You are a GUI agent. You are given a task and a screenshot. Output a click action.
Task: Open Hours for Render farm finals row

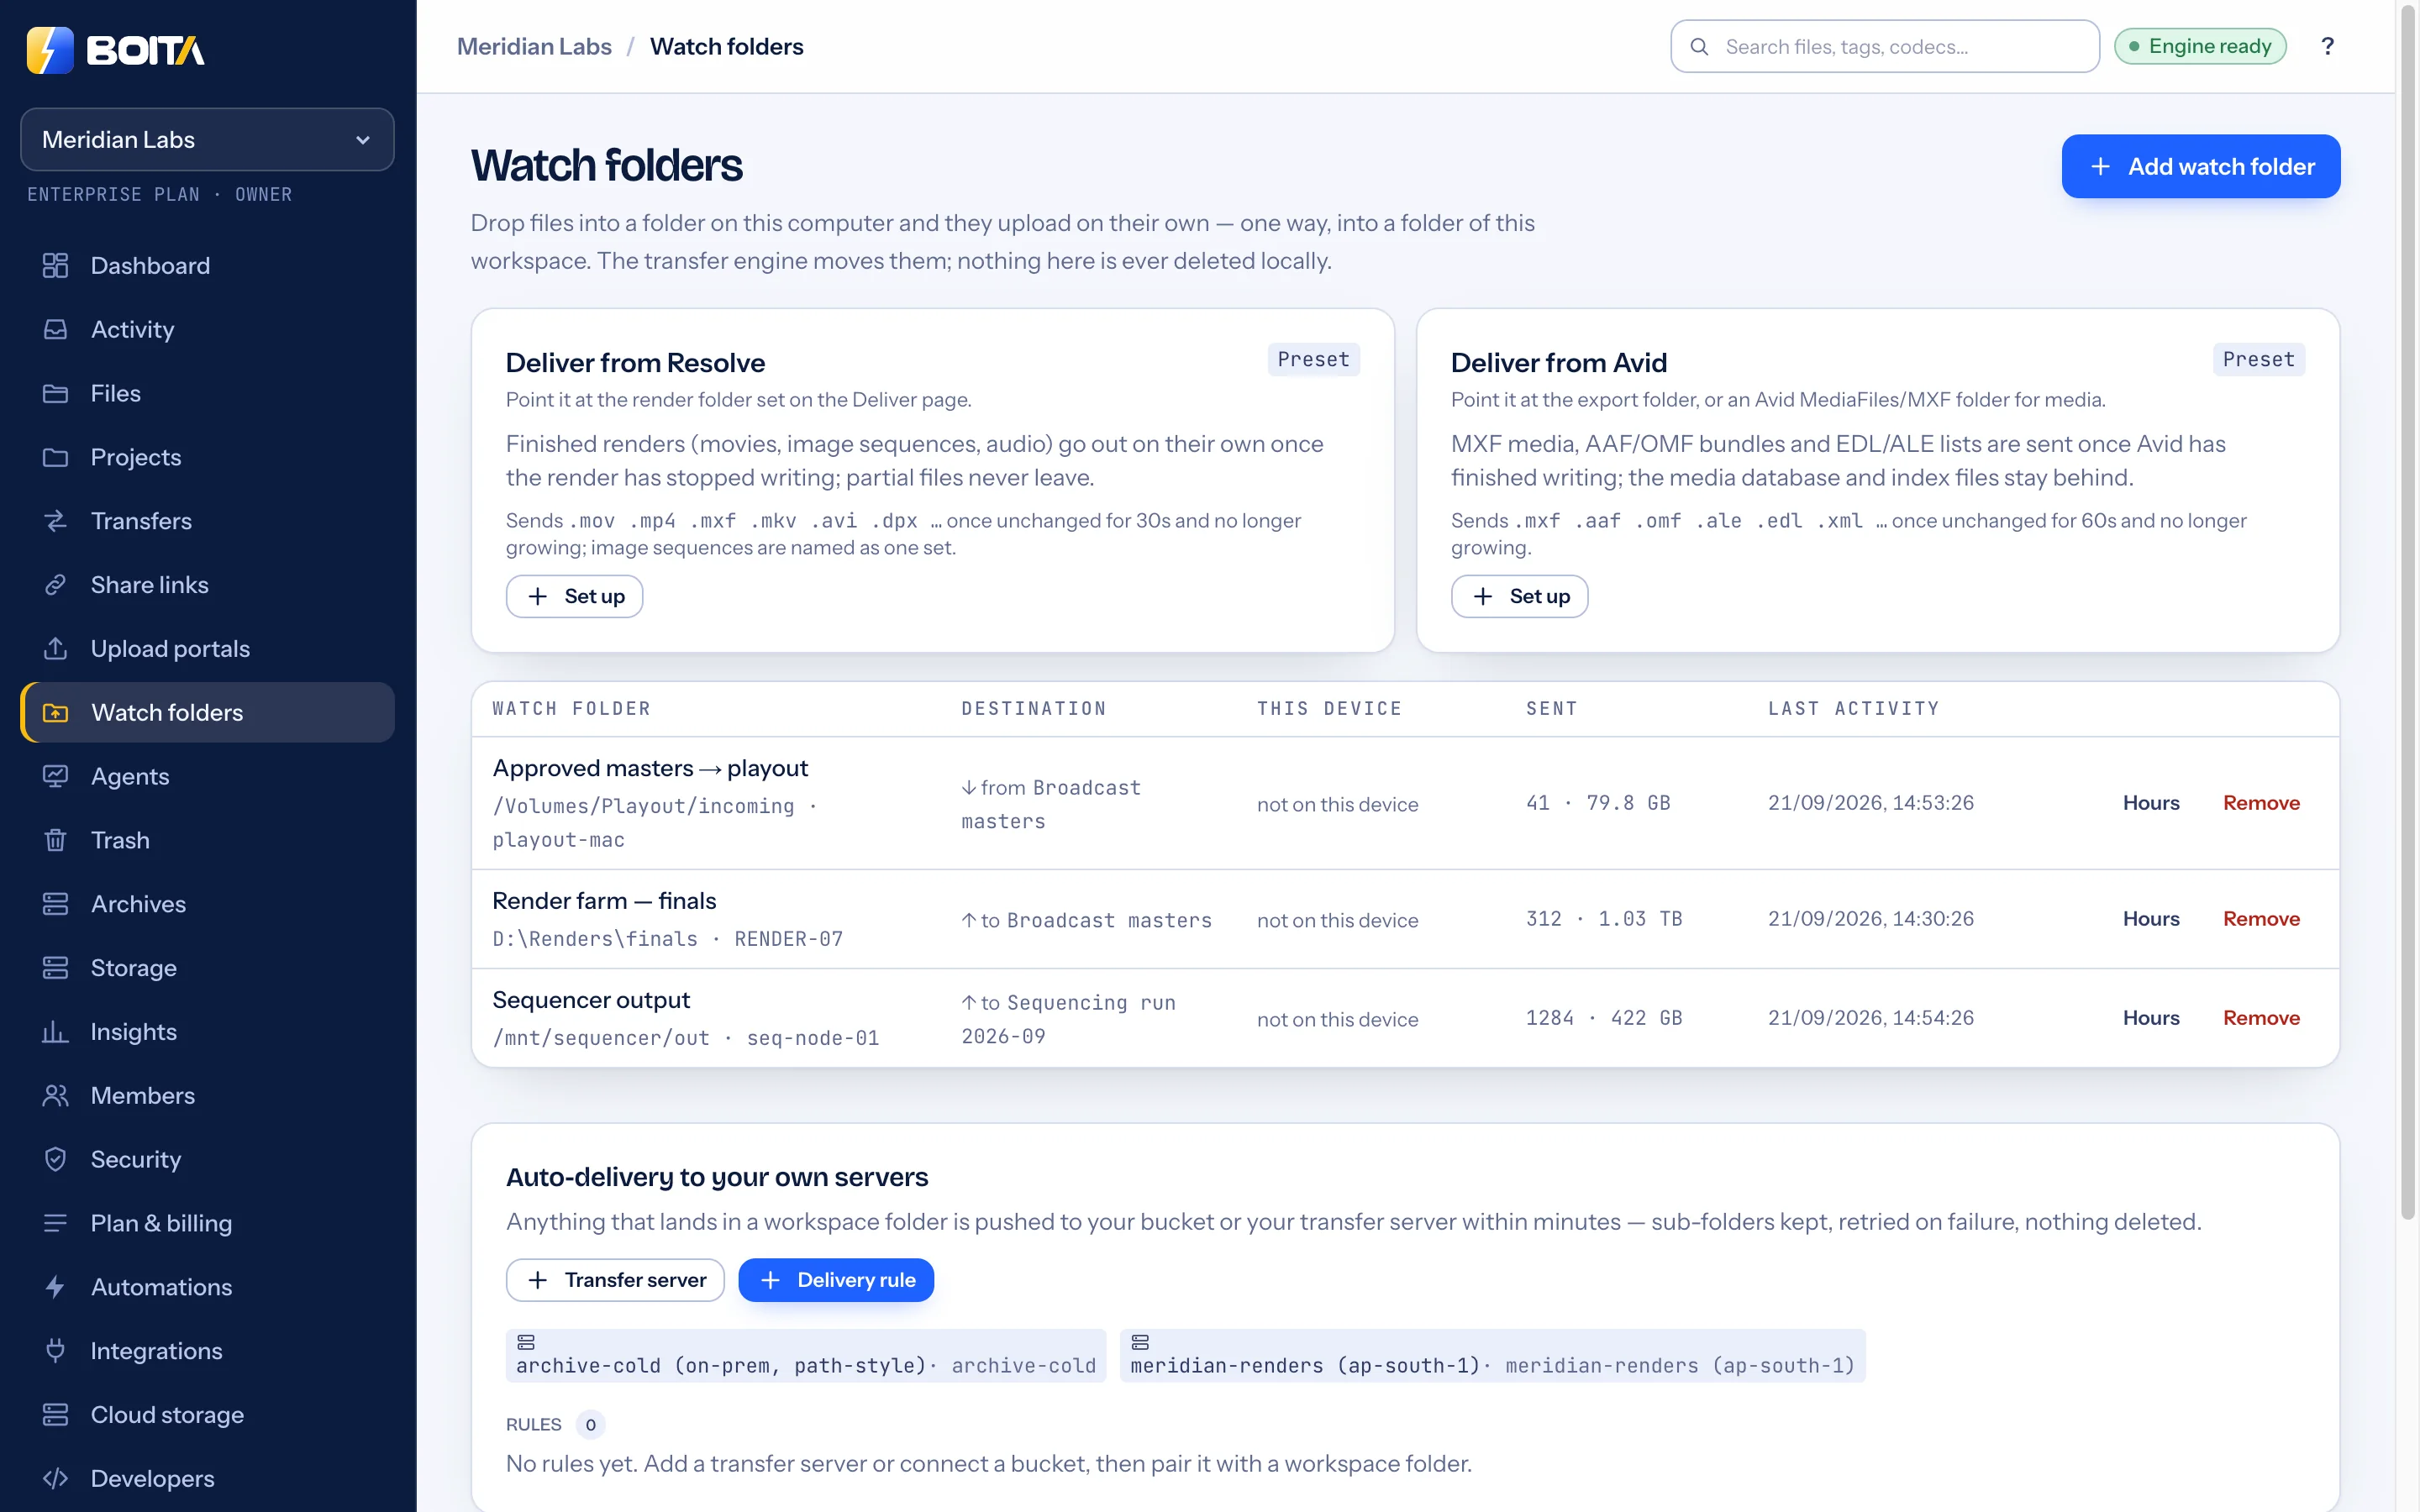(x=2151, y=919)
